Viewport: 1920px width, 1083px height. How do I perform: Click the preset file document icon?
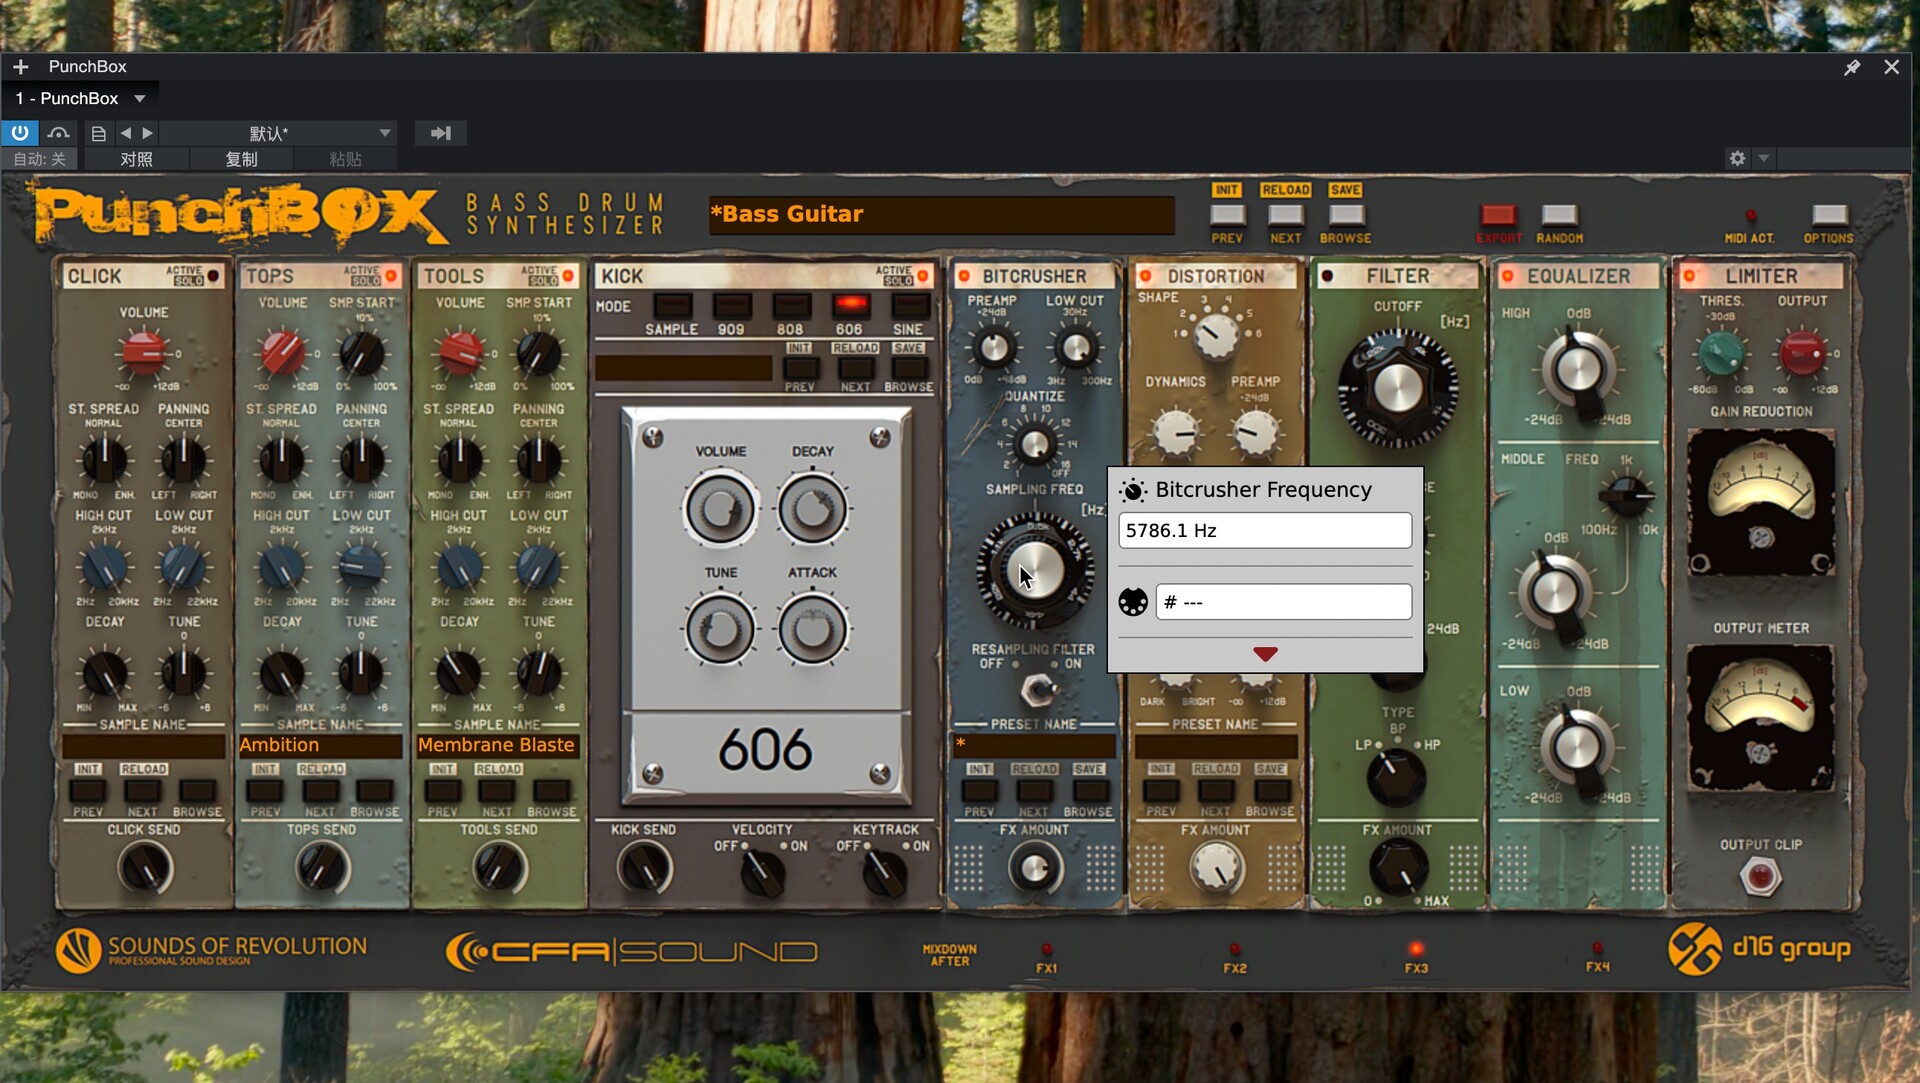click(x=98, y=133)
